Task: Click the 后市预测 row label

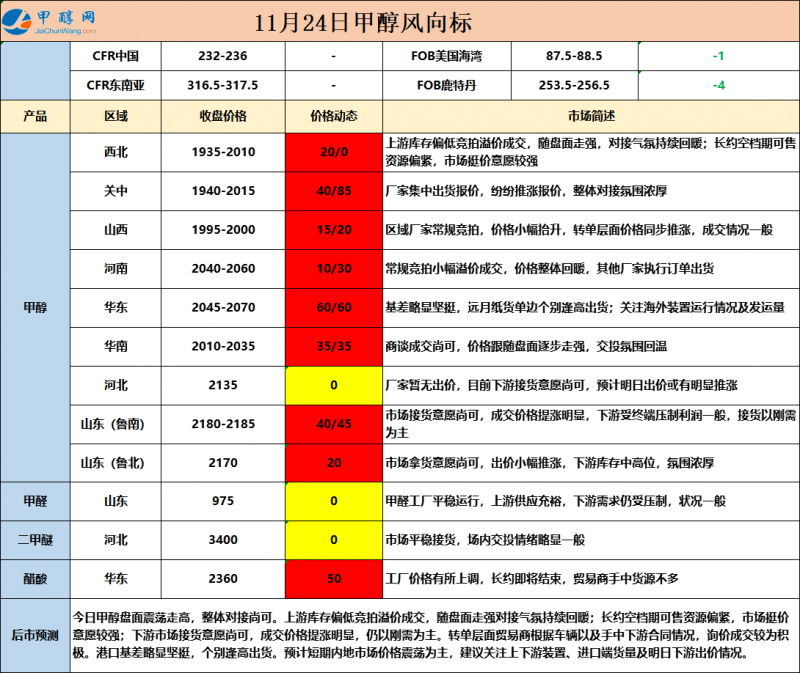Action: pos(35,634)
